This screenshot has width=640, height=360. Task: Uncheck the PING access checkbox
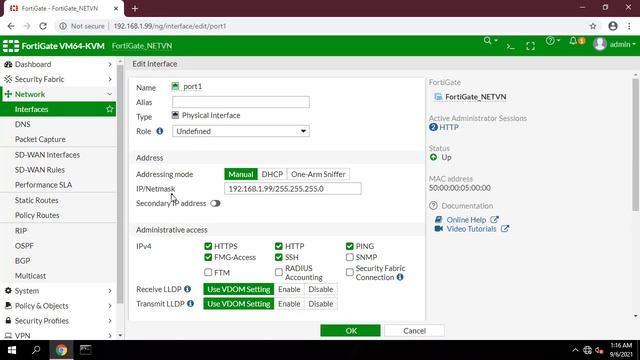pyautogui.click(x=349, y=246)
